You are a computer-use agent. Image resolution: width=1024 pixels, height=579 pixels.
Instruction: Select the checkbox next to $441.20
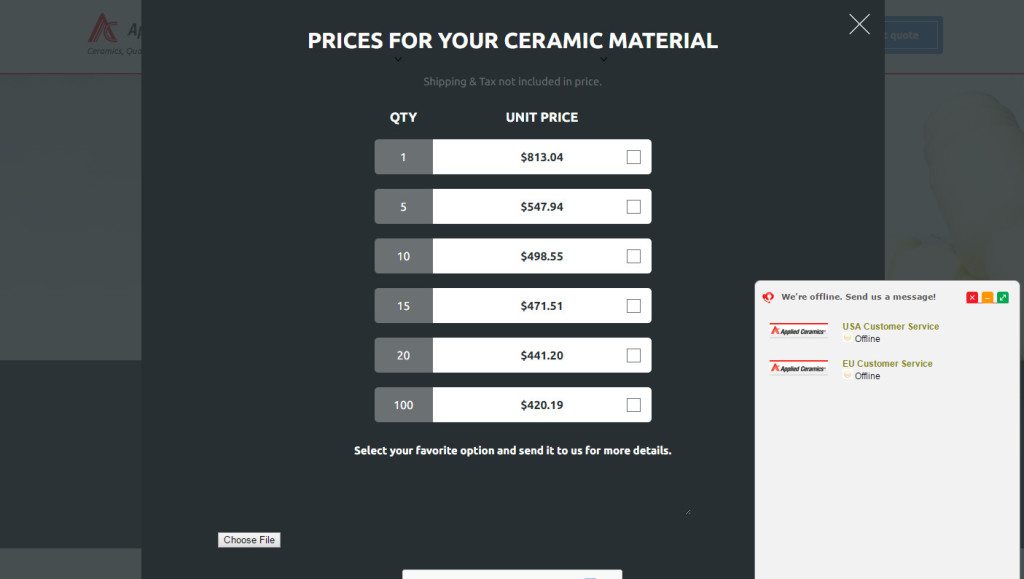point(633,355)
